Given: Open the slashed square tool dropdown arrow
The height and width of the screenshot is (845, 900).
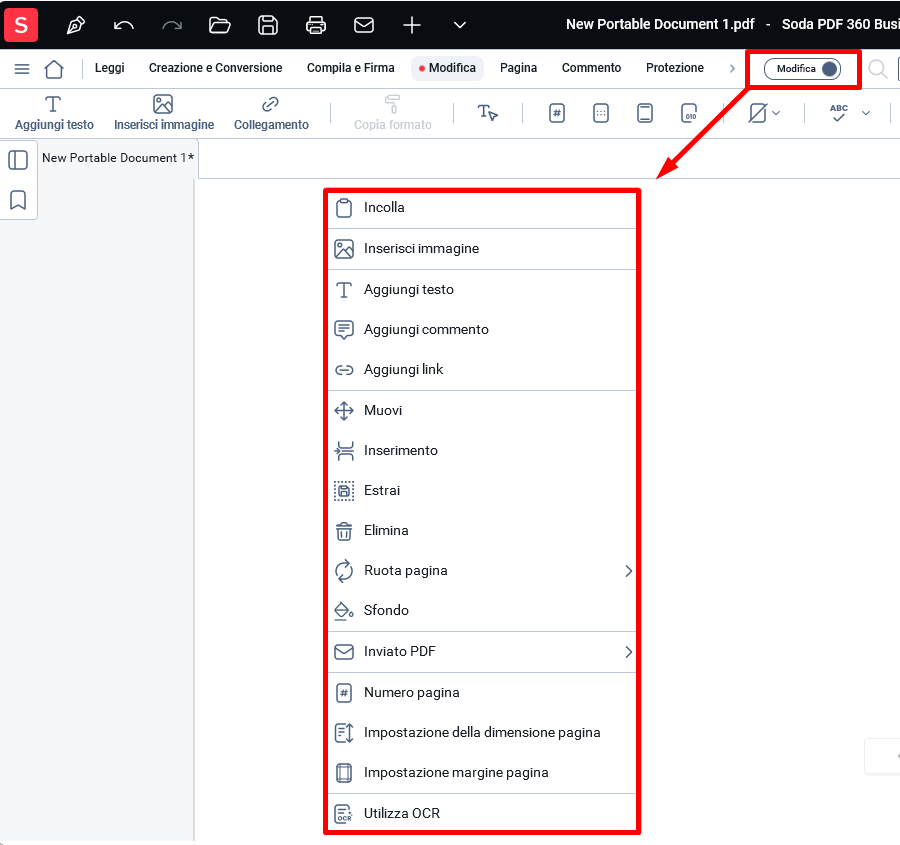Looking at the screenshot, I should 776,113.
